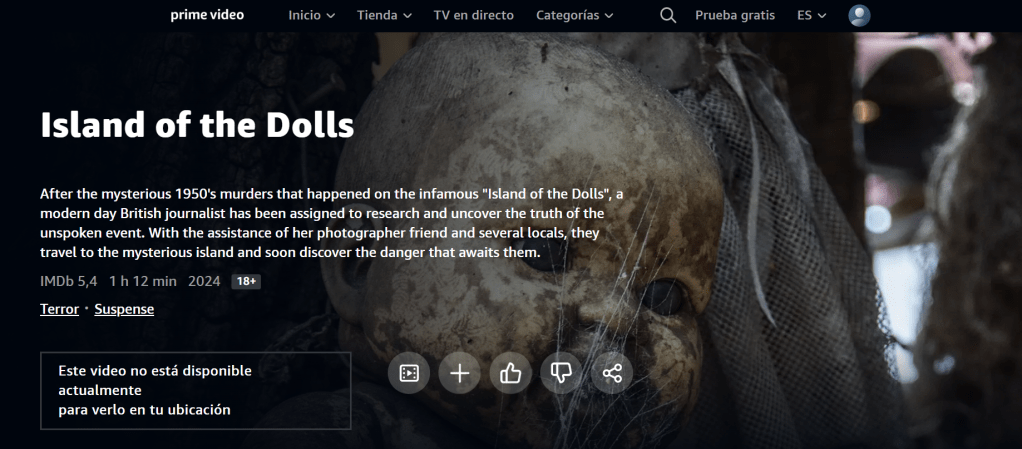Click the Prime Video logo
Image resolution: width=1022 pixels, height=449 pixels.
[x=207, y=15]
